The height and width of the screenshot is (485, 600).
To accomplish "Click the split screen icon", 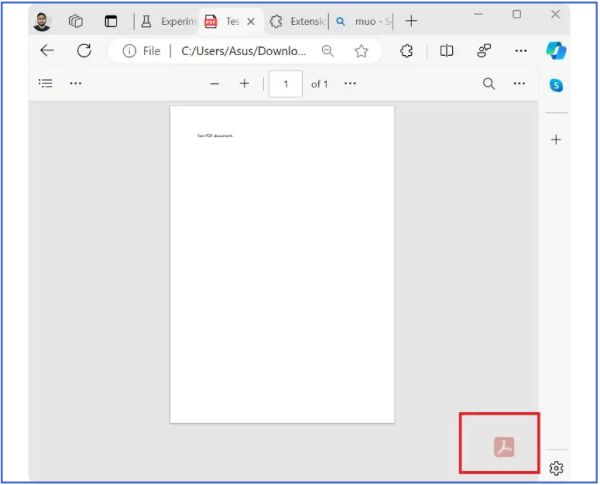I will [447, 51].
